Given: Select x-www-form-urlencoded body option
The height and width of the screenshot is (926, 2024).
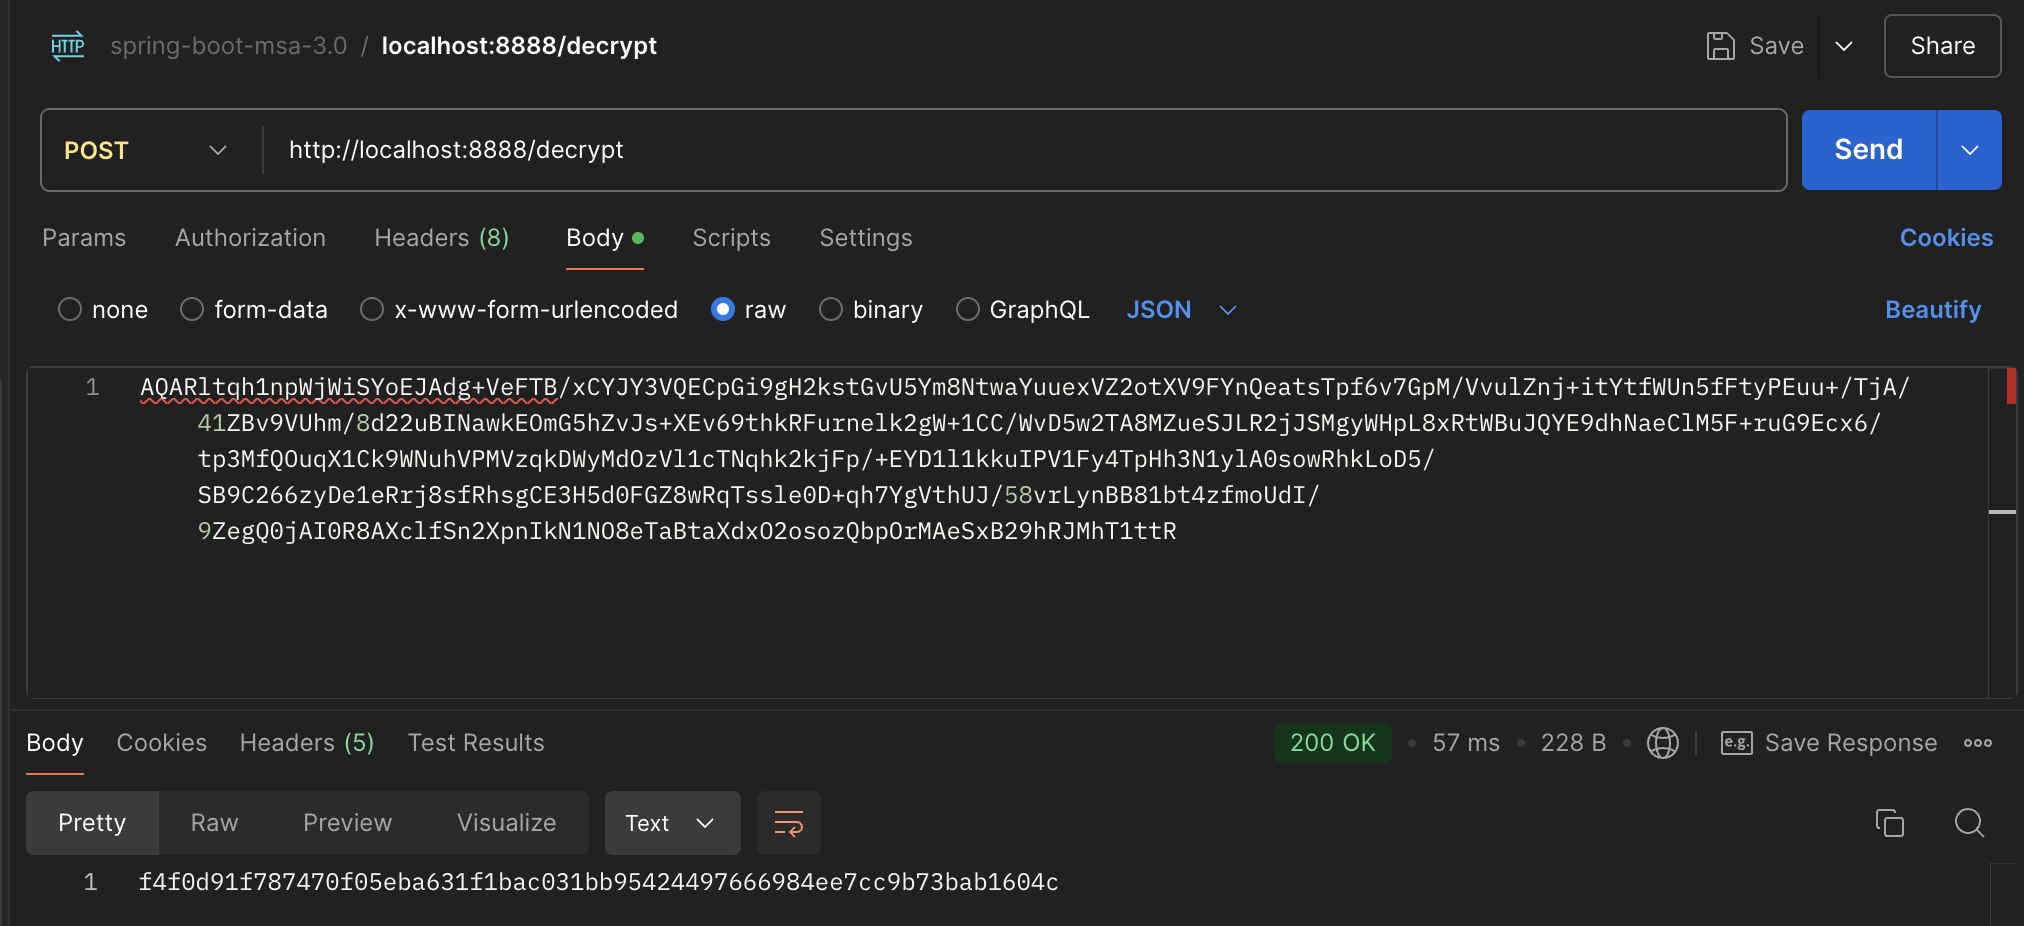Looking at the screenshot, I should pyautogui.click(x=372, y=310).
